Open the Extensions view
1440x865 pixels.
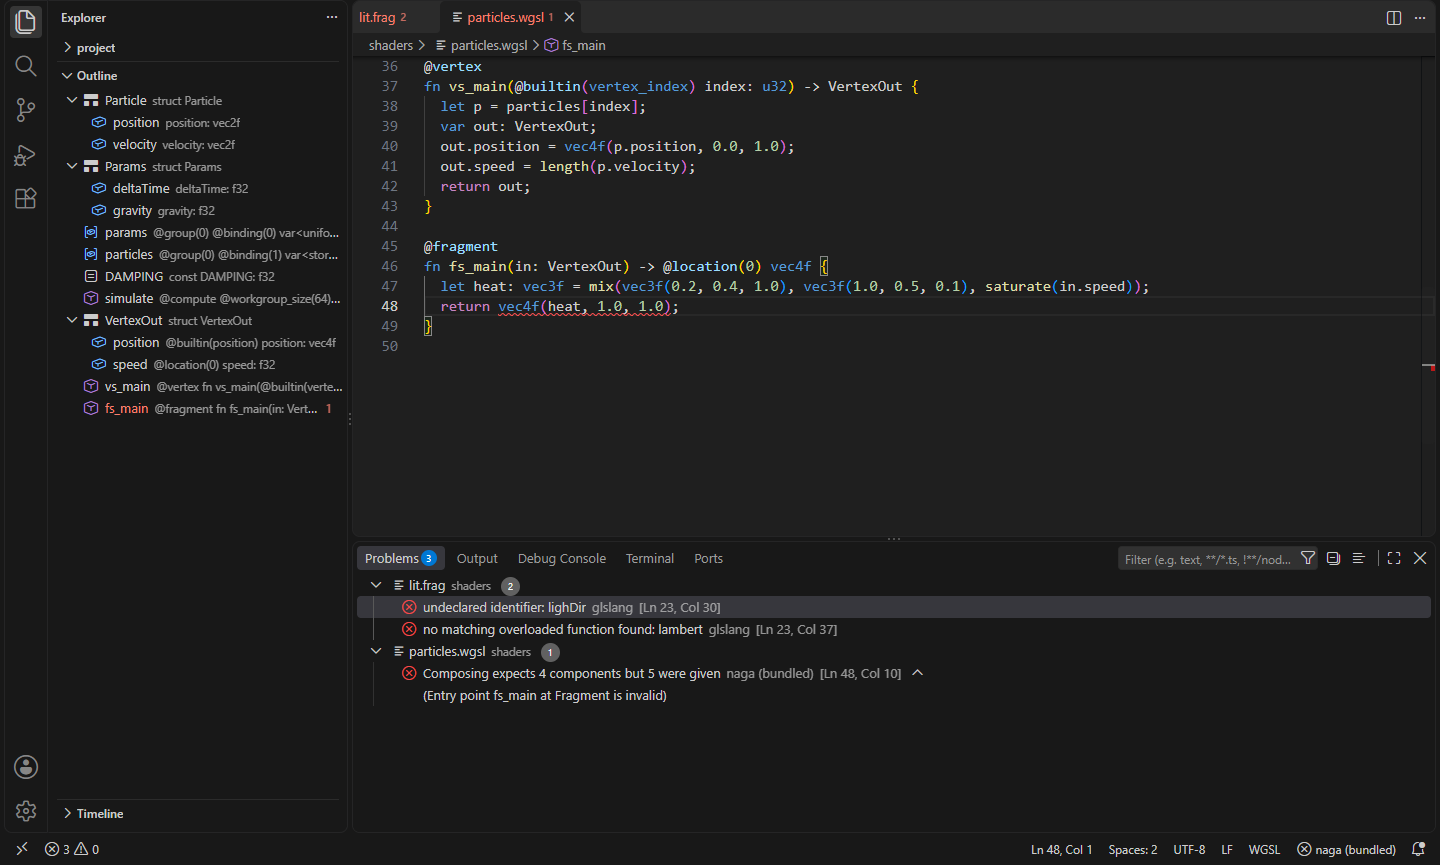point(26,198)
